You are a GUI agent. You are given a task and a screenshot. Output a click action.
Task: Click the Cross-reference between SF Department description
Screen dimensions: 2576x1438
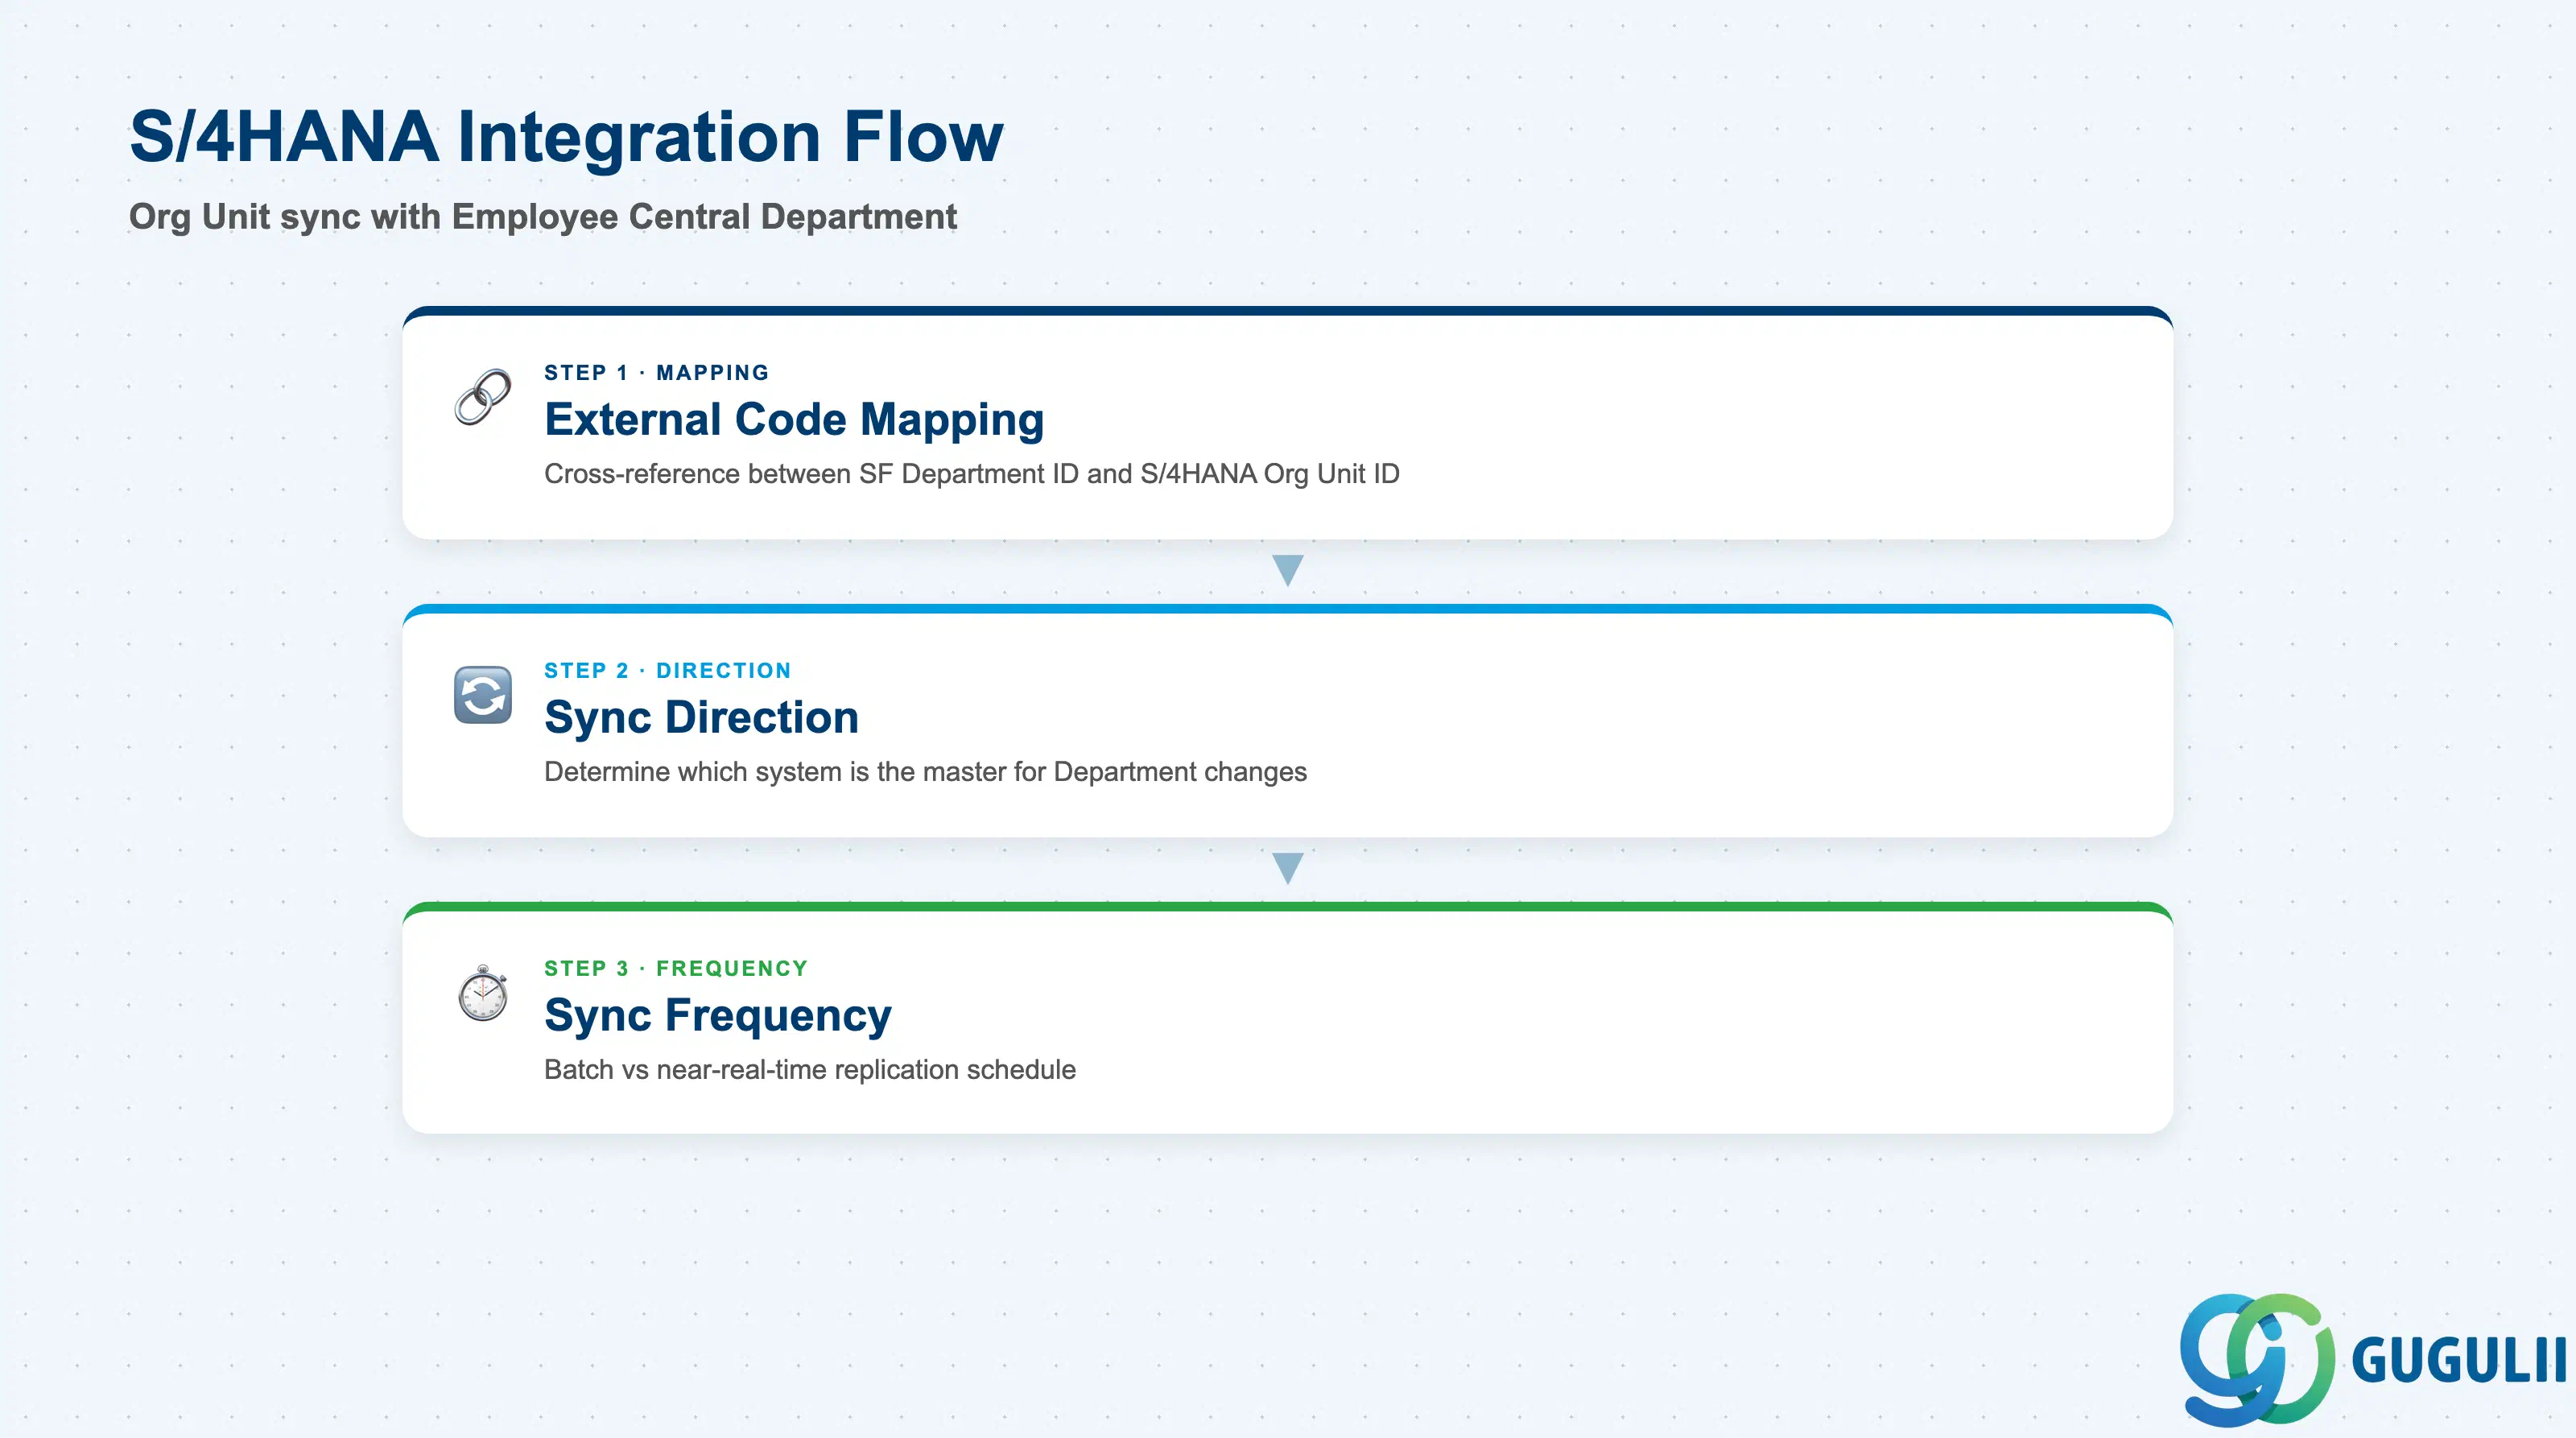tap(972, 474)
